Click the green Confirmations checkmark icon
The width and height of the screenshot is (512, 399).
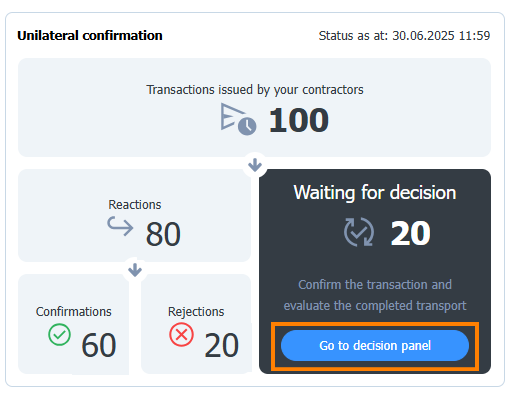click(x=59, y=335)
